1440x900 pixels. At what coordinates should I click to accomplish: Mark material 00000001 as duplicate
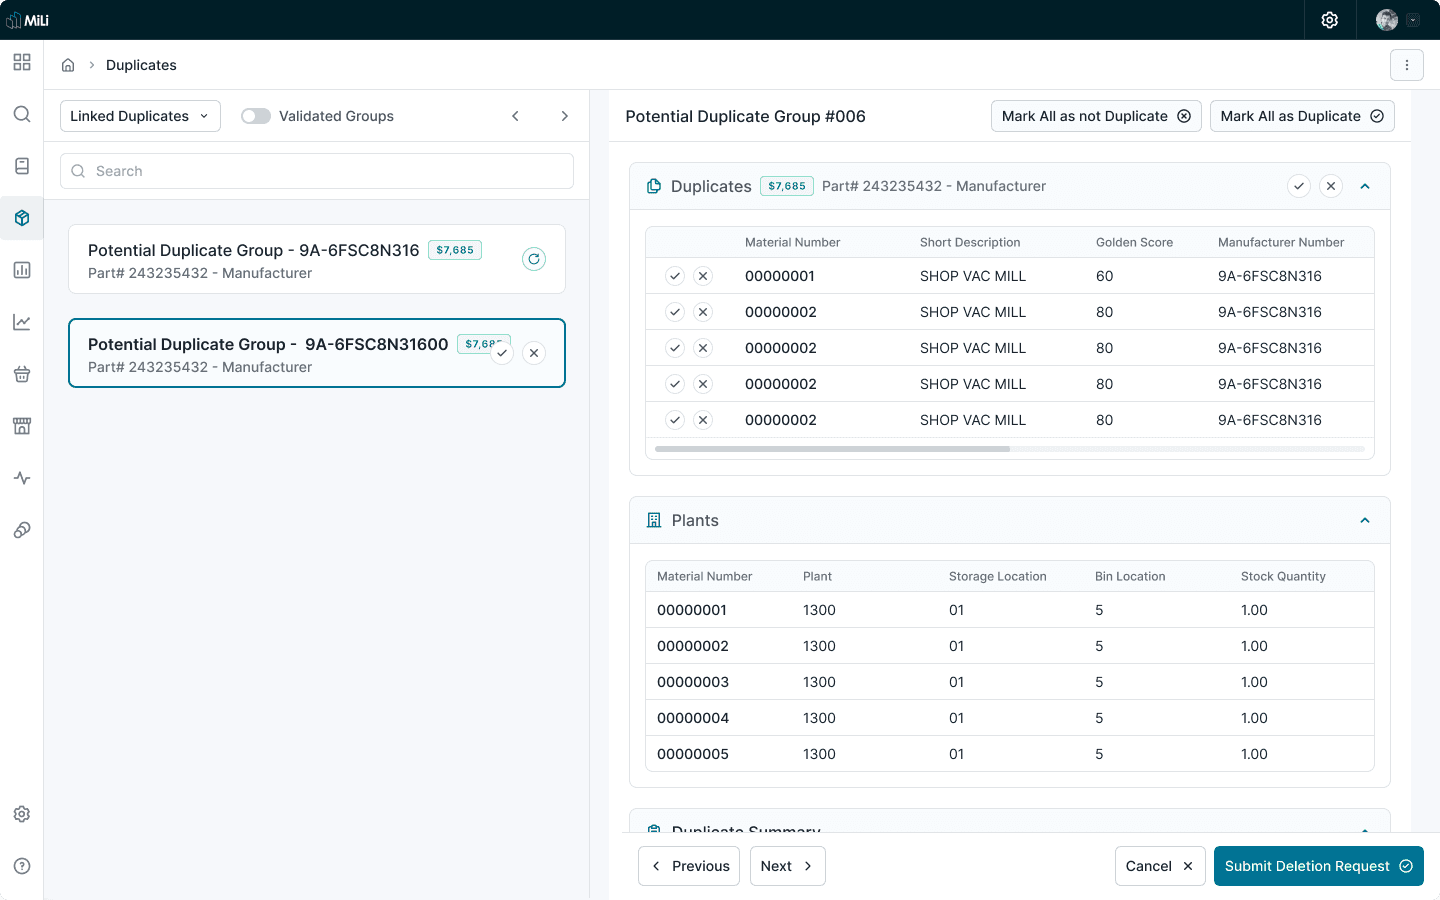click(x=675, y=276)
